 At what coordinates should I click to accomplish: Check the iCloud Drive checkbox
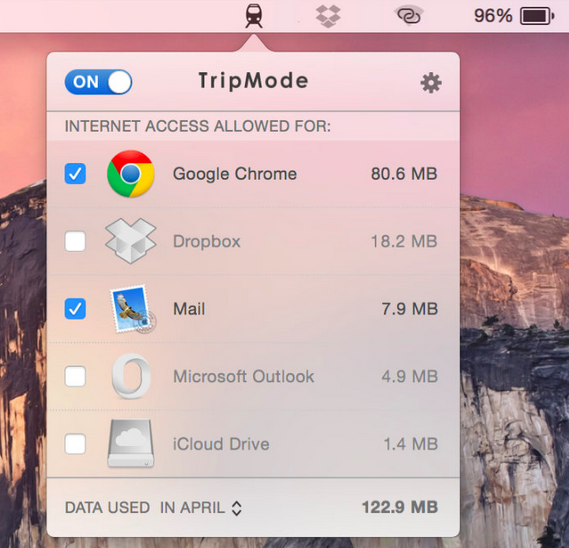[75, 444]
